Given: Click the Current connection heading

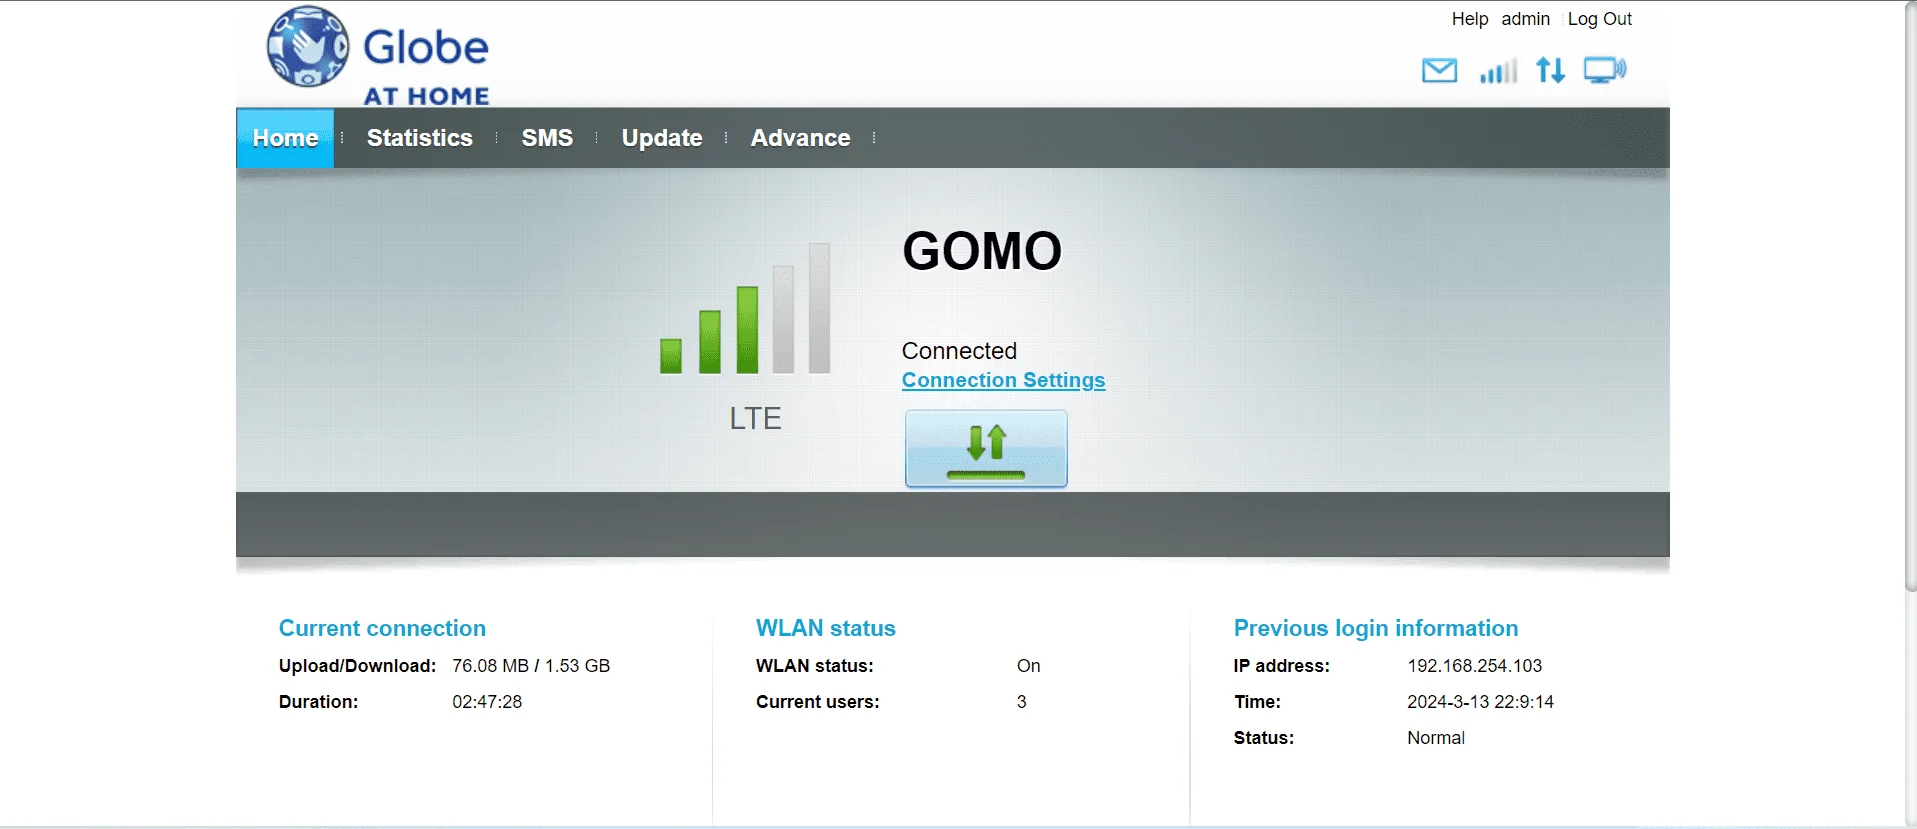Looking at the screenshot, I should coord(382,628).
